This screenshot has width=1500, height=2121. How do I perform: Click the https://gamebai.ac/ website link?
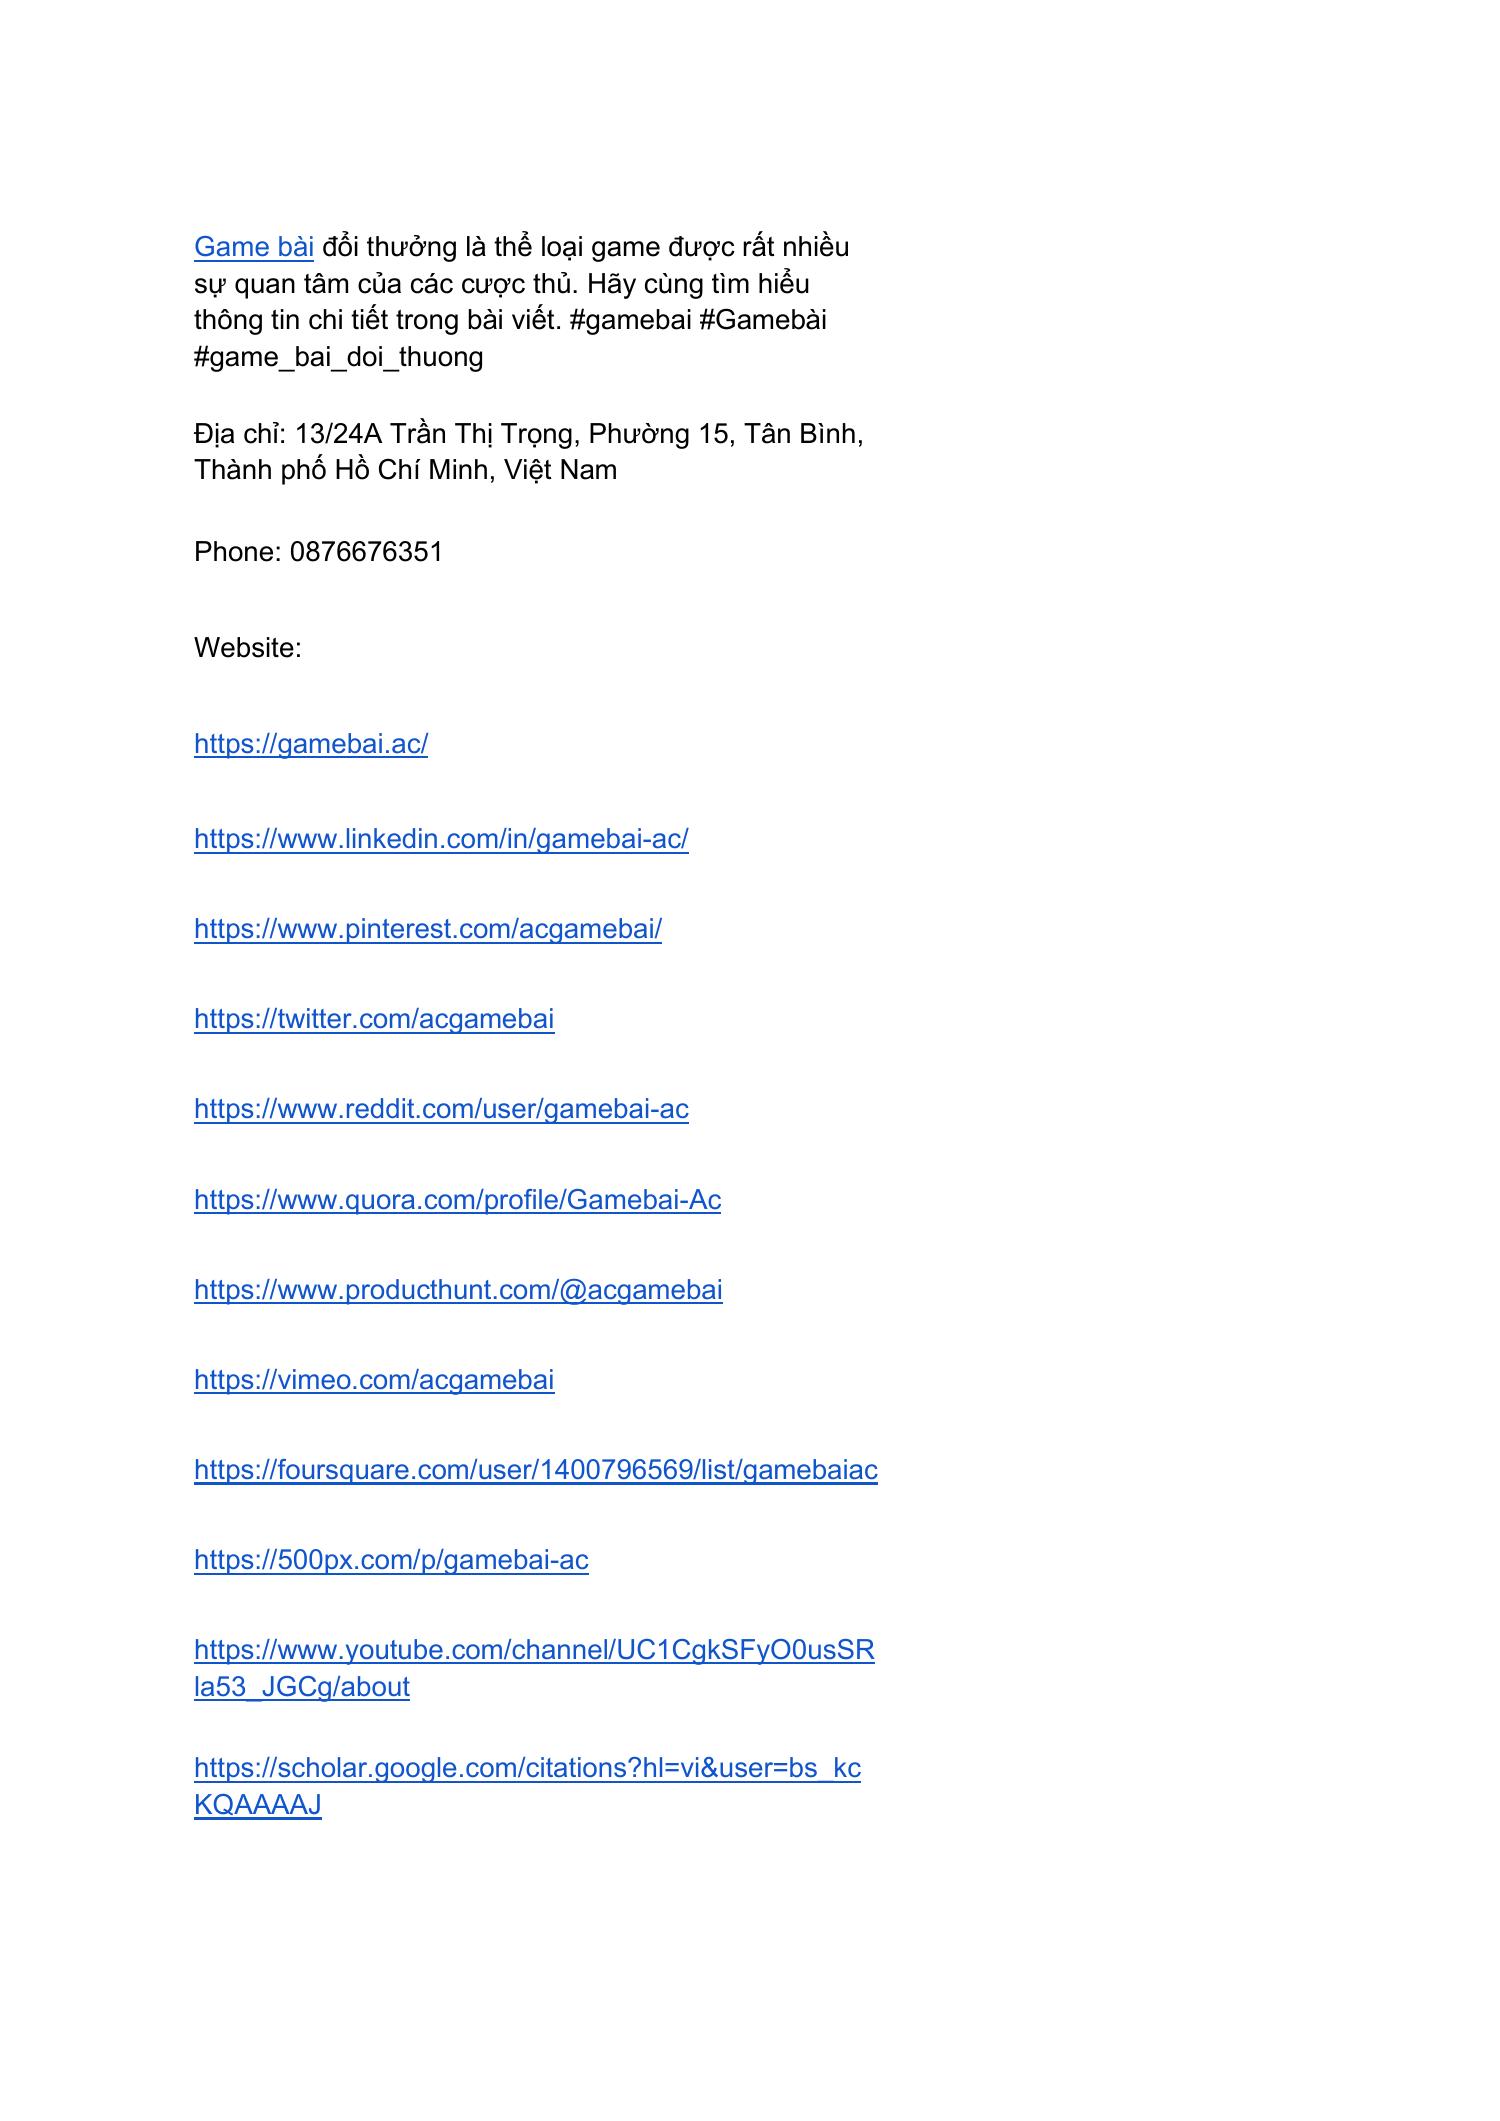tap(311, 744)
